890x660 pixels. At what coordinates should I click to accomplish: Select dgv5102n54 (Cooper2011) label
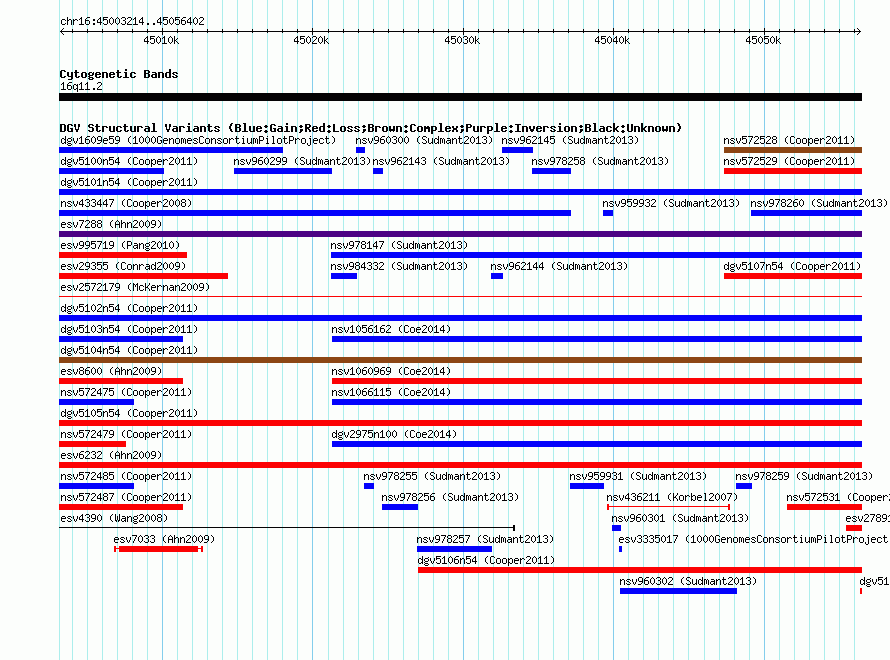coord(129,308)
